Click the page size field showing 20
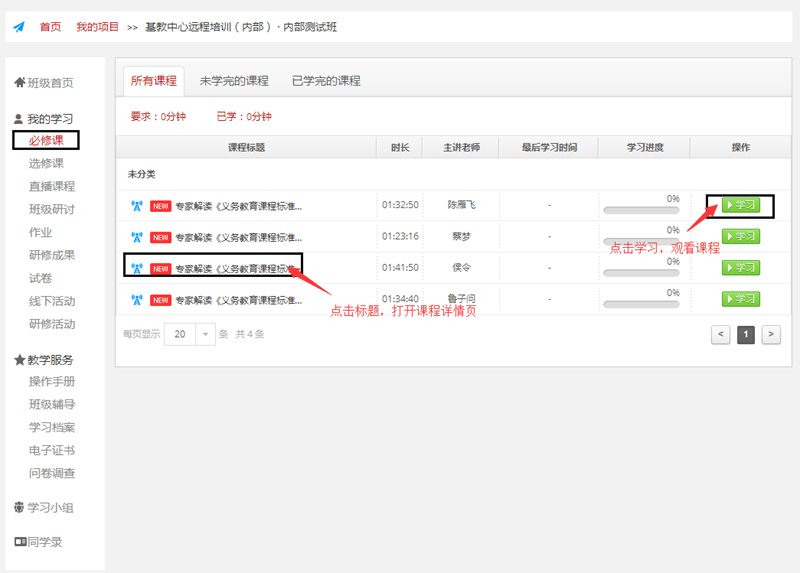 point(180,334)
